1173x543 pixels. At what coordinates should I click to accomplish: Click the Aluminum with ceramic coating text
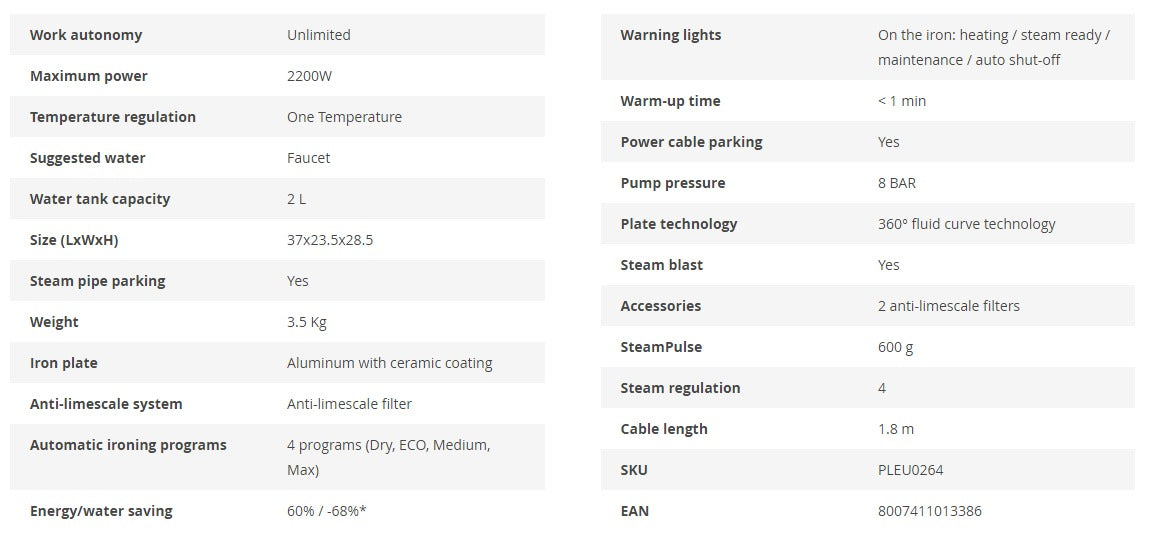coord(389,363)
